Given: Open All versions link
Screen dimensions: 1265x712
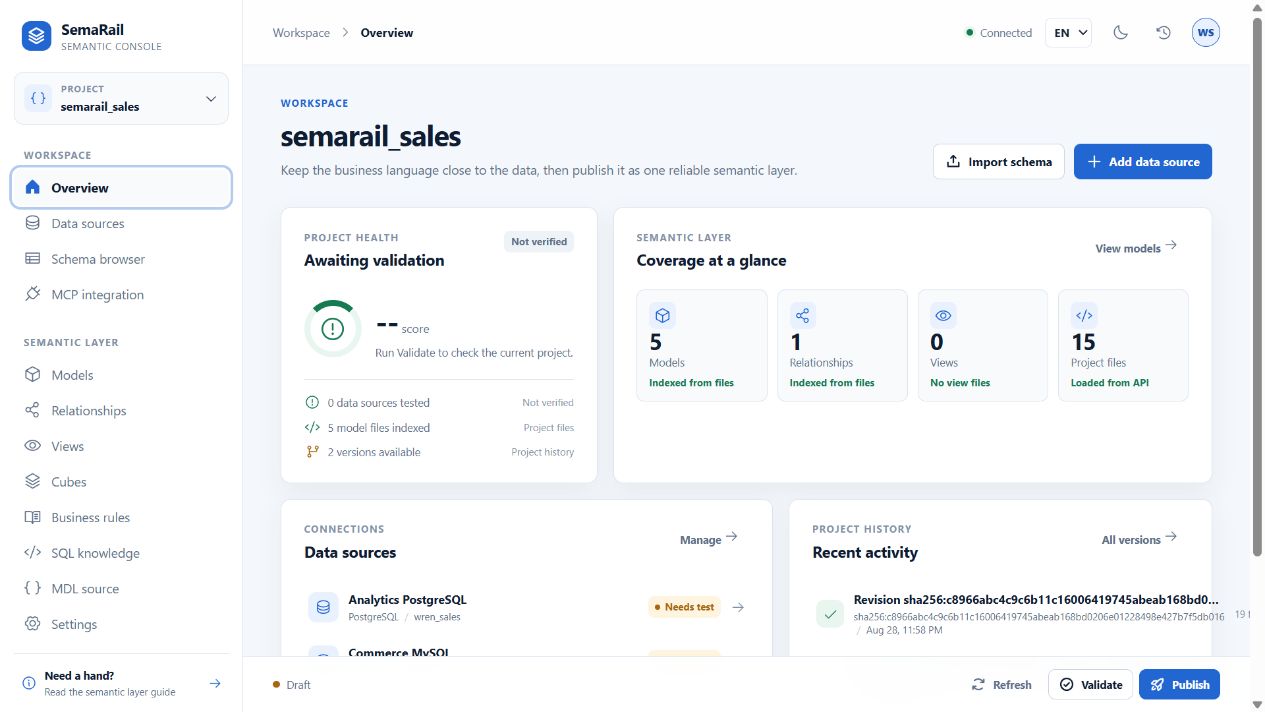Looking at the screenshot, I should (x=1140, y=539).
